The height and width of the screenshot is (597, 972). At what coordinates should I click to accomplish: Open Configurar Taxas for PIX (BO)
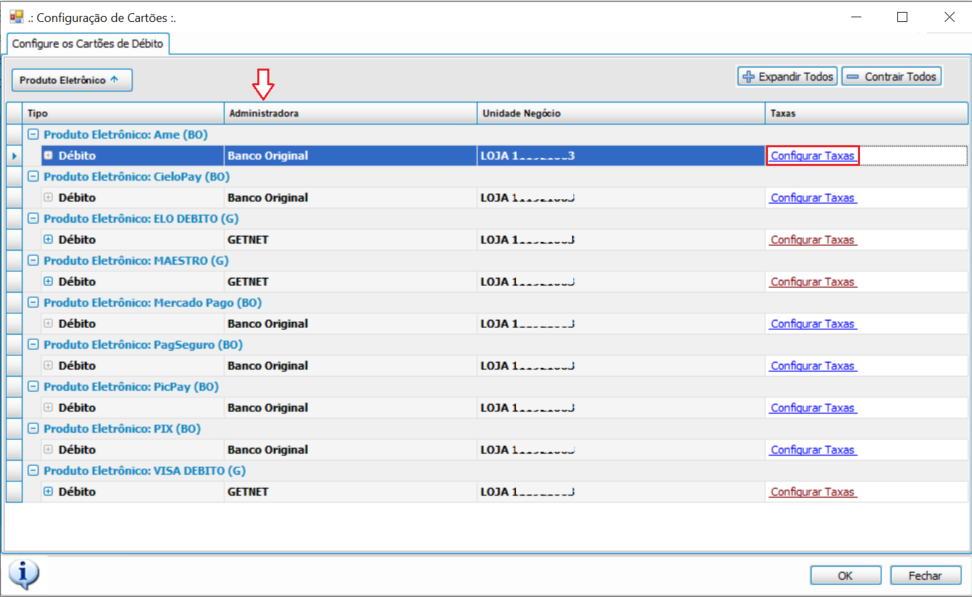(x=813, y=449)
